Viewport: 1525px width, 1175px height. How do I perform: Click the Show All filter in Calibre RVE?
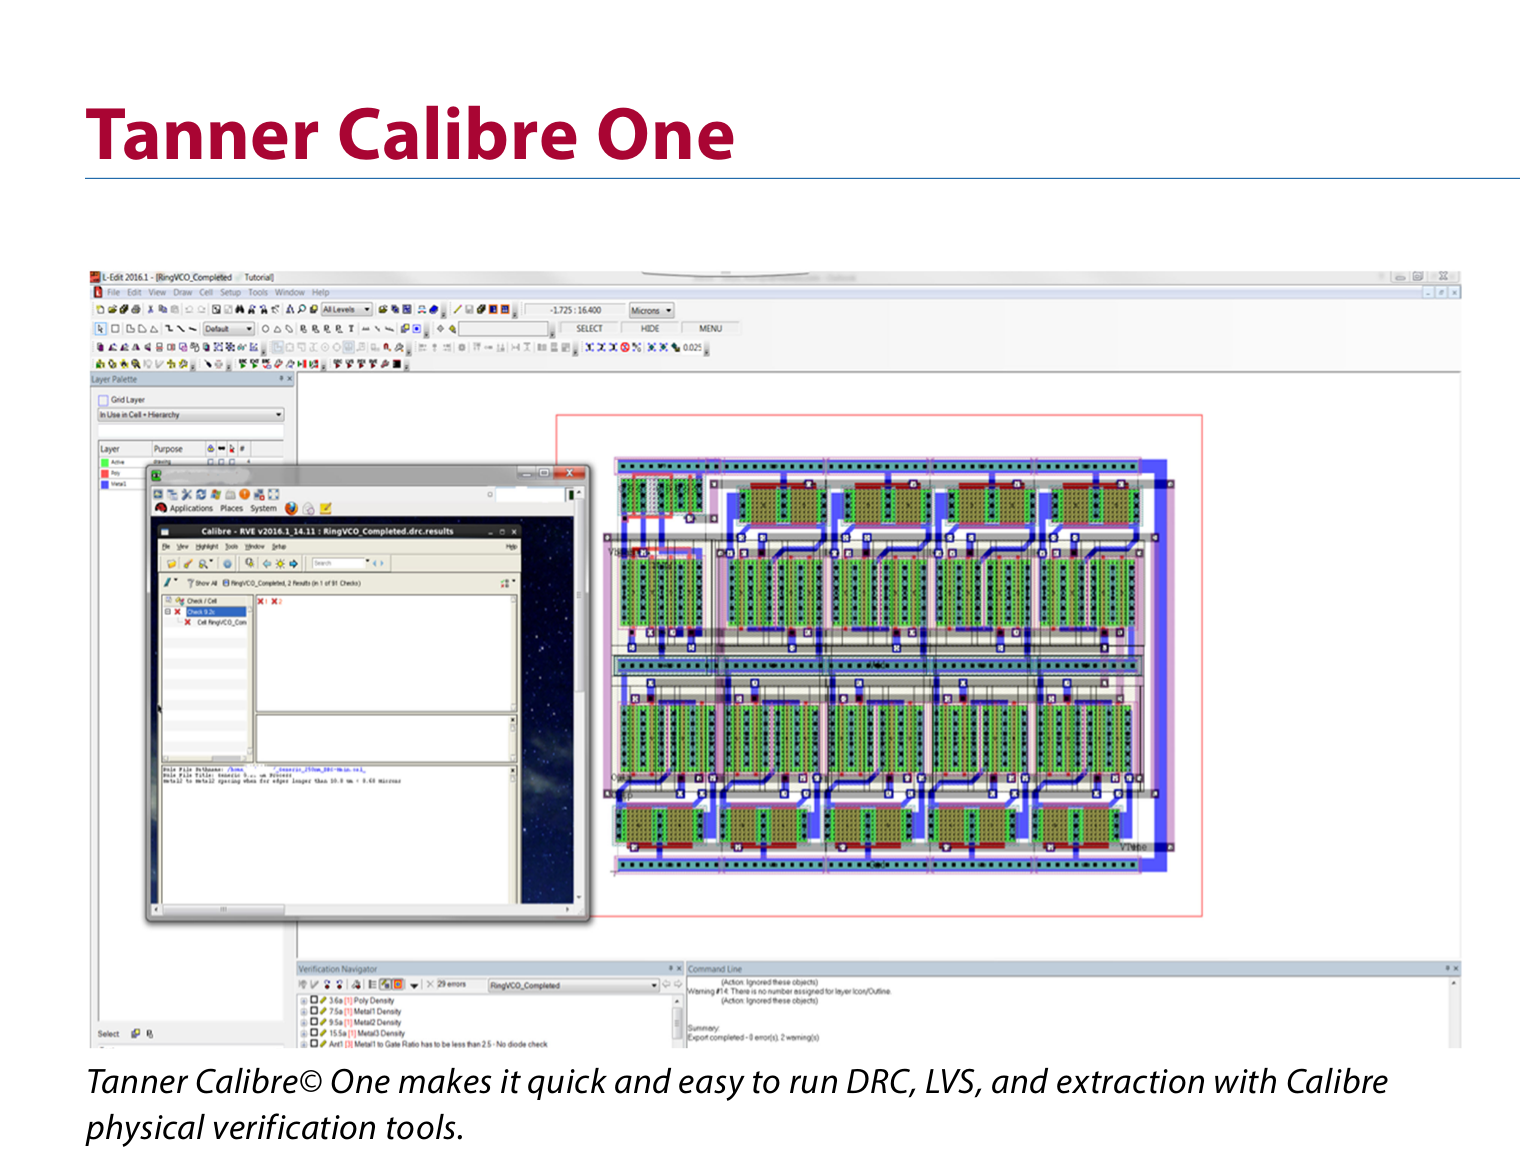coord(202,583)
